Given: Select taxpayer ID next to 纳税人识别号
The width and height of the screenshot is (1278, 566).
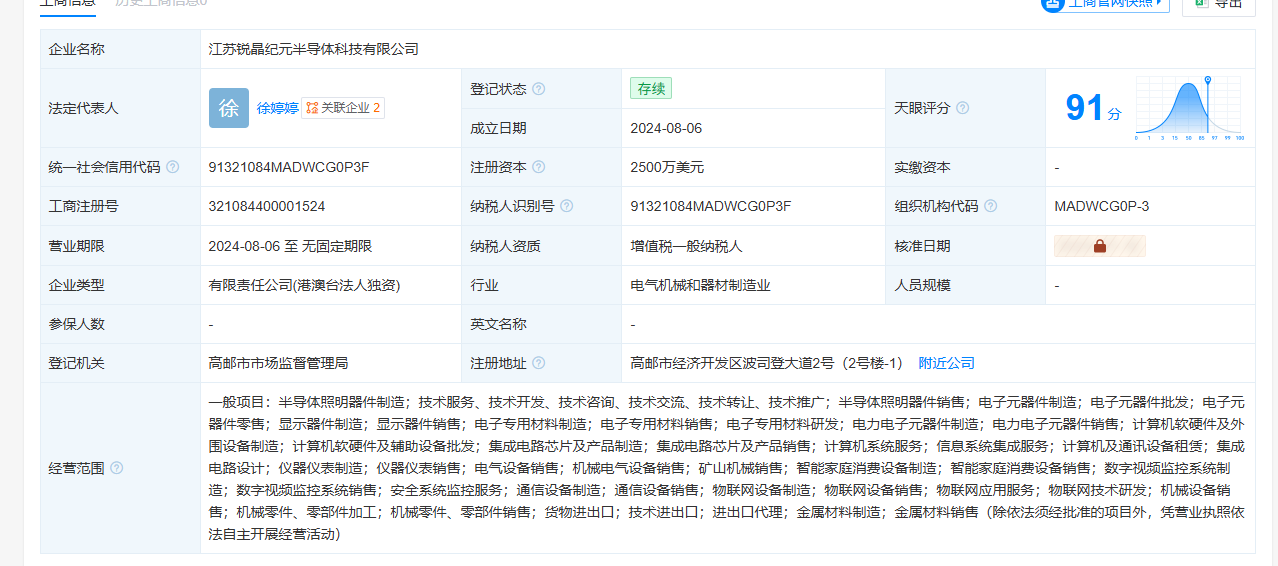Looking at the screenshot, I should point(711,206).
